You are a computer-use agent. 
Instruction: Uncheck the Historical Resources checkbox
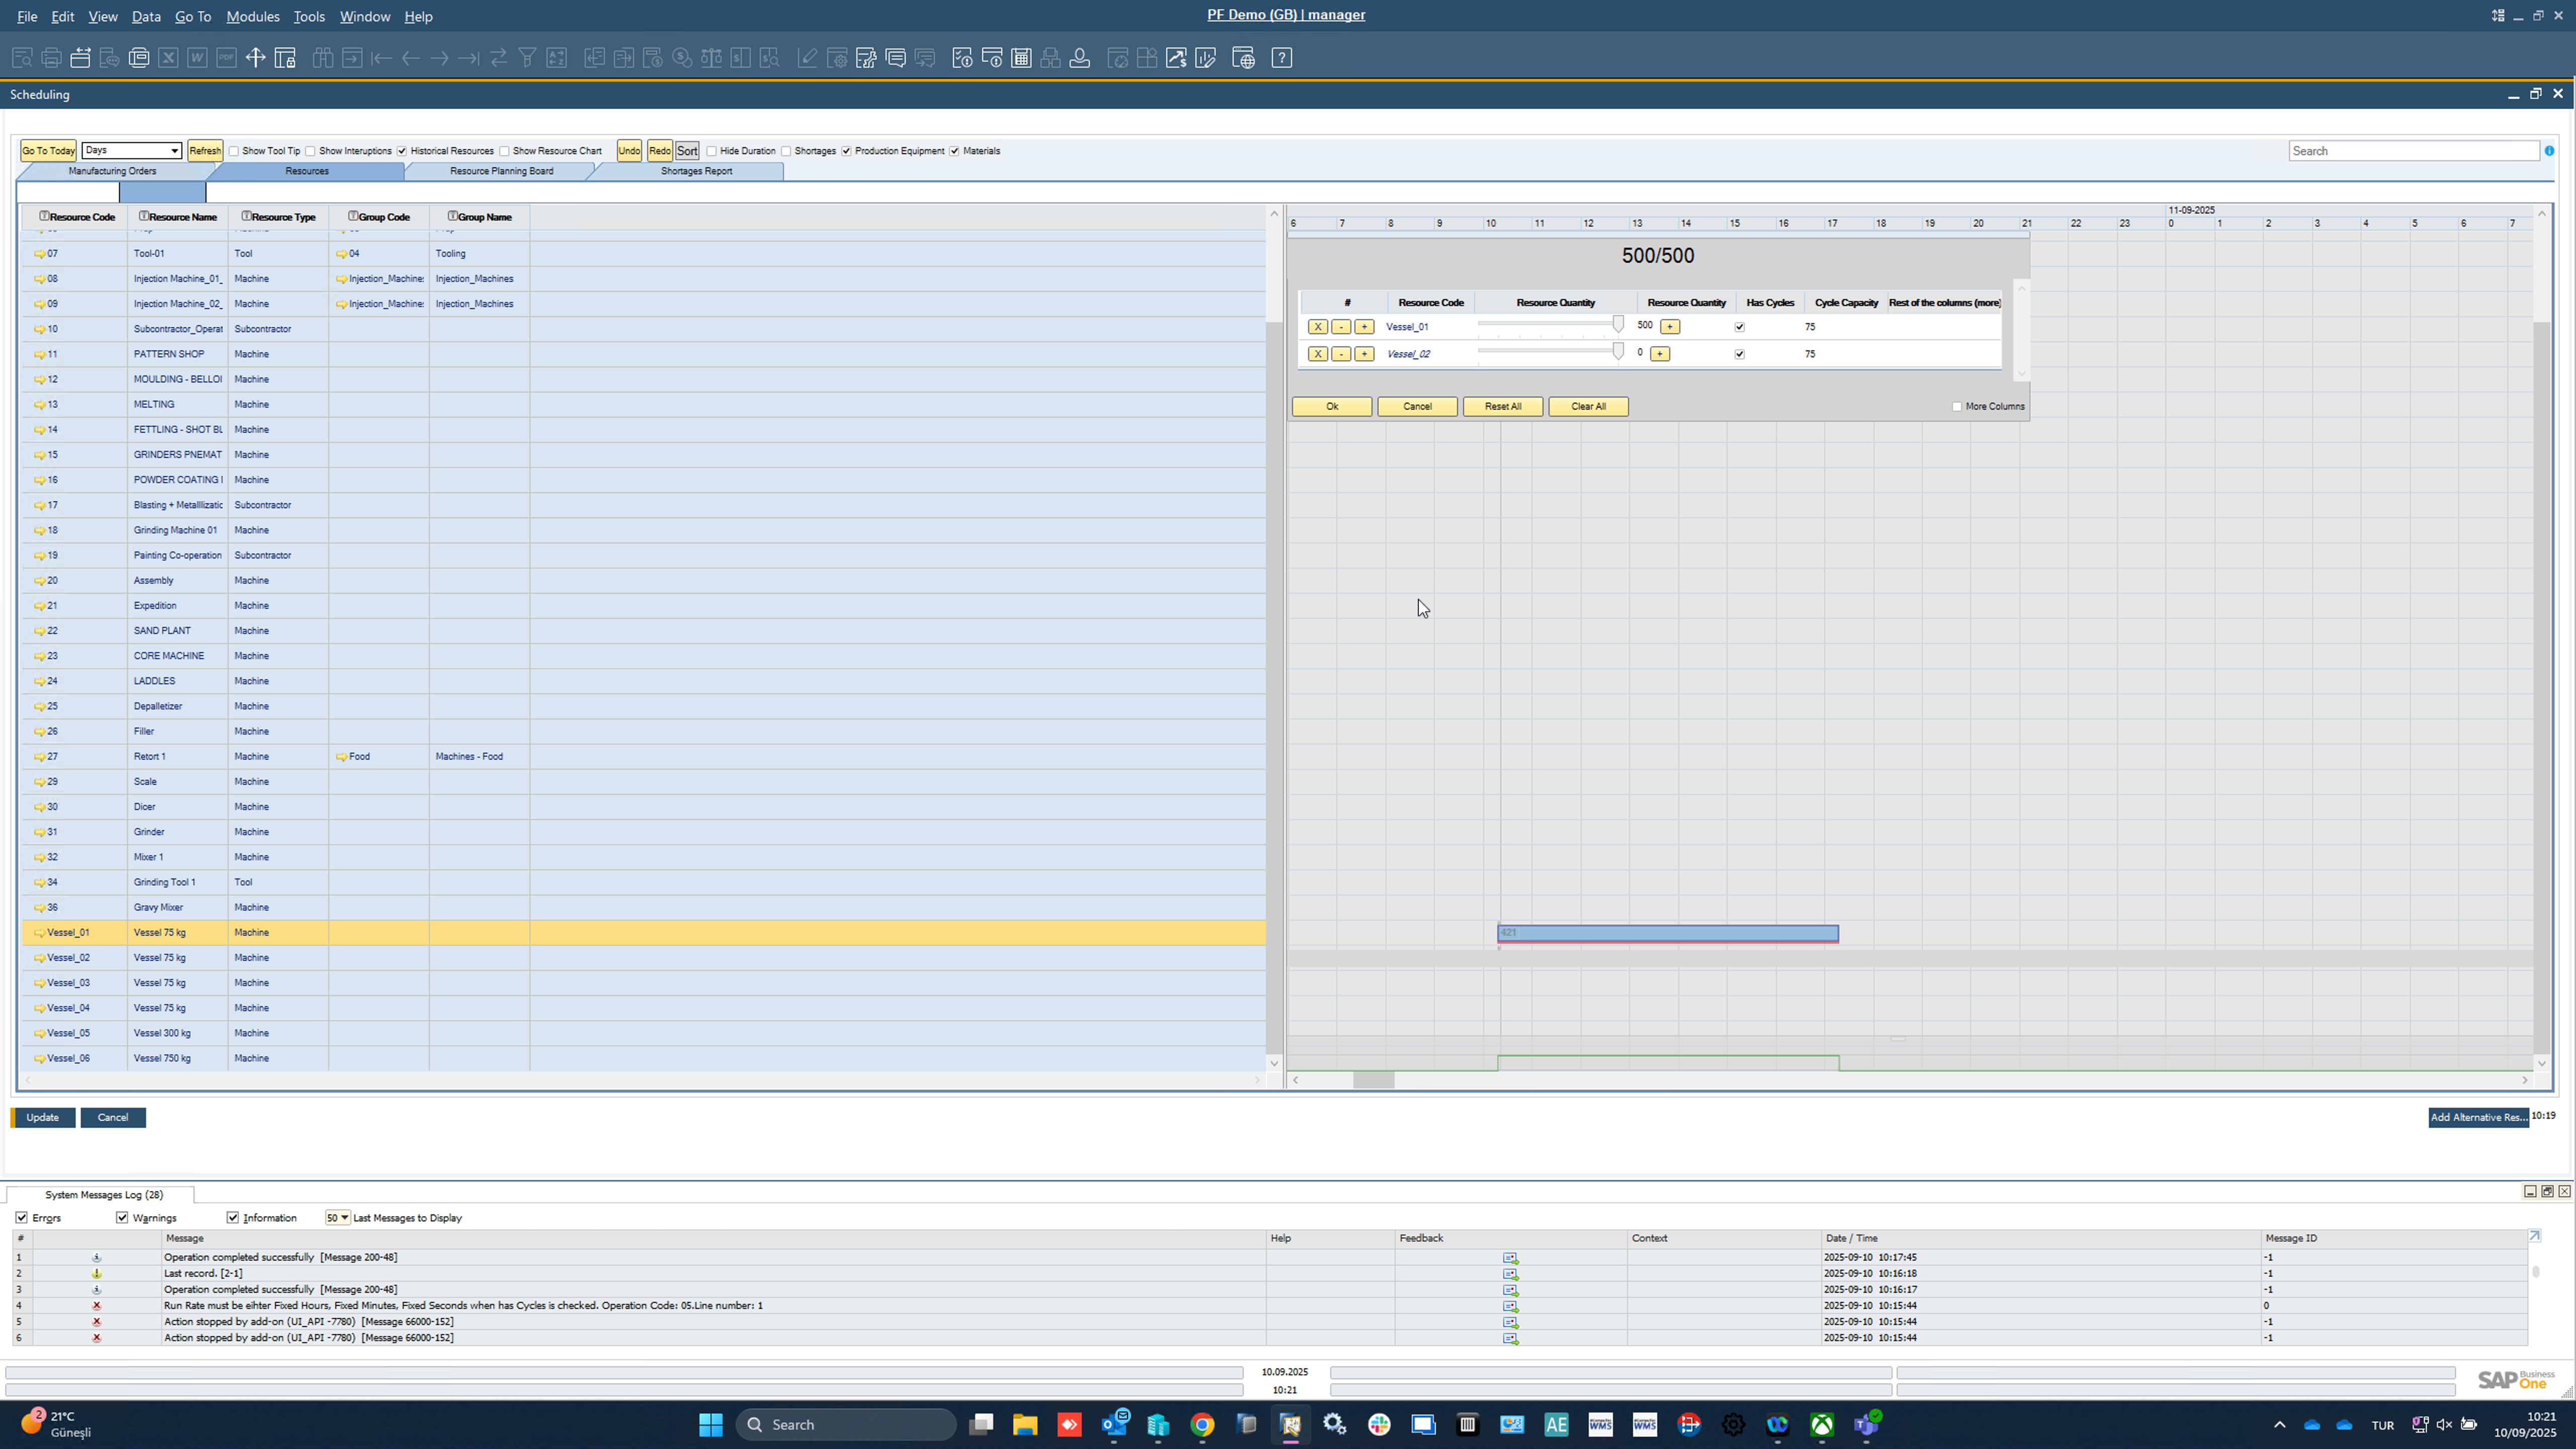[x=402, y=151]
